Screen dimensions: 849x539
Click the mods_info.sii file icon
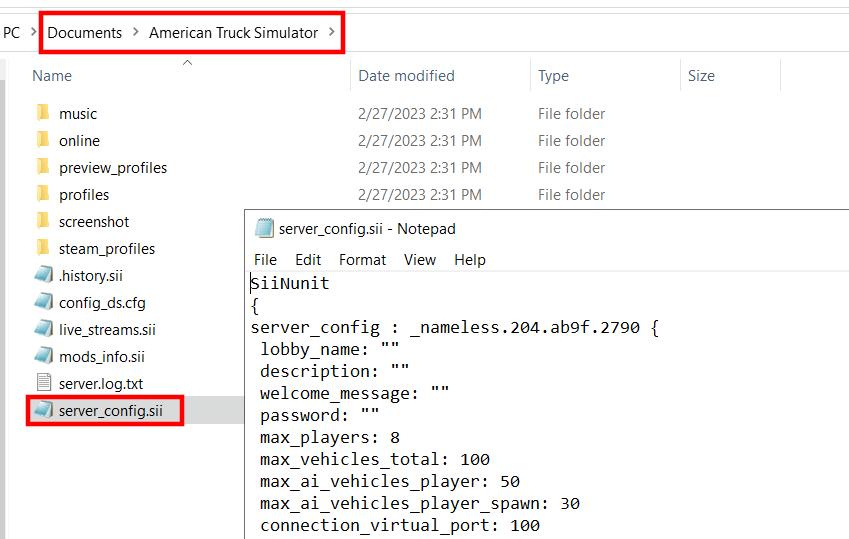44,356
